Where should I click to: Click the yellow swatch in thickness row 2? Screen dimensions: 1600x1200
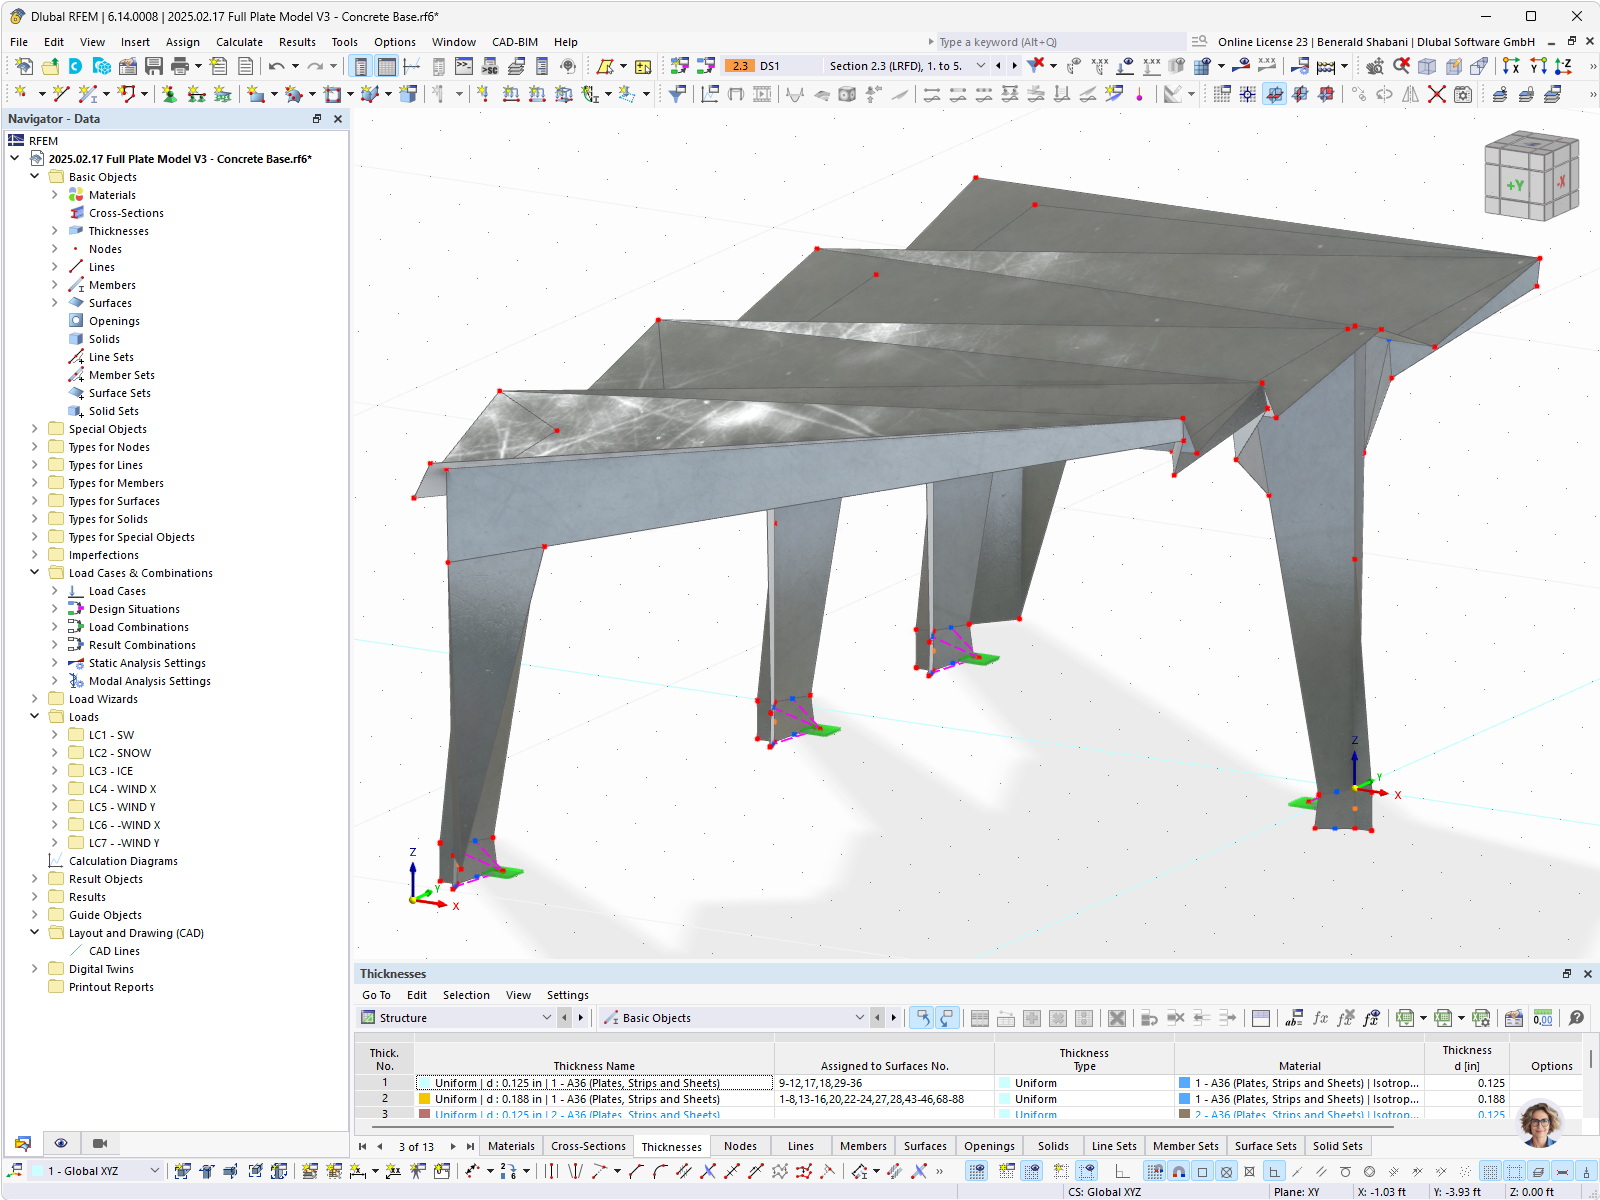pyautogui.click(x=424, y=1098)
